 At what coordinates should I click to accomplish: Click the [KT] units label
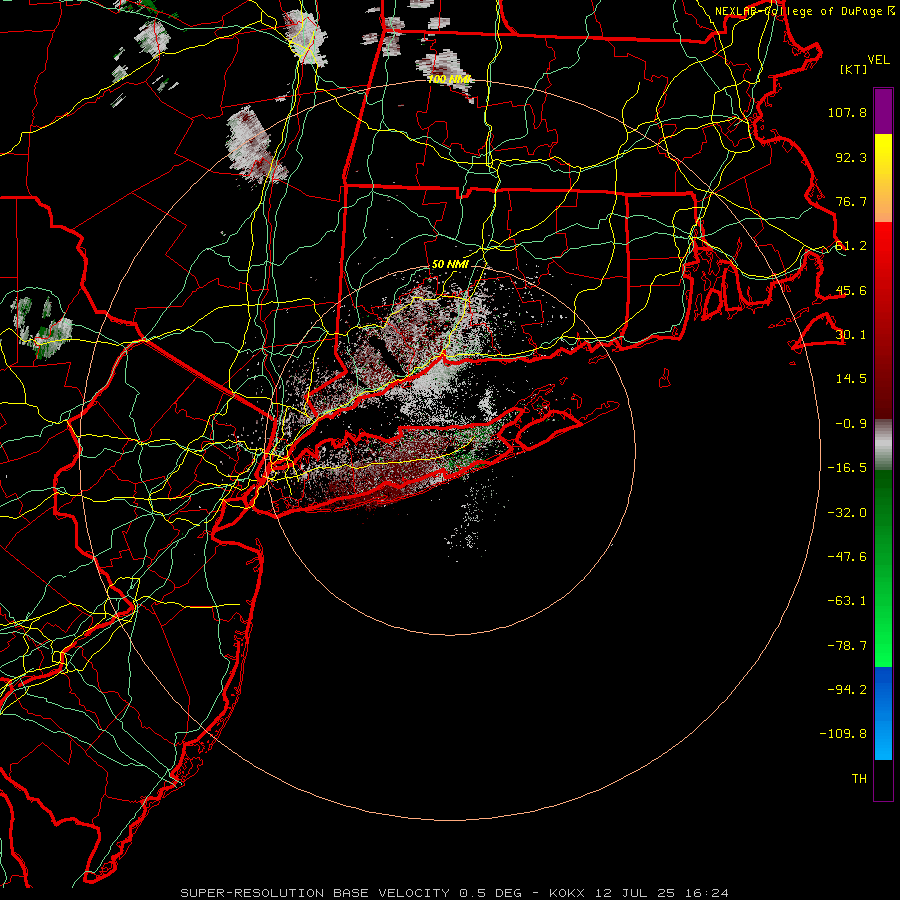[854, 69]
